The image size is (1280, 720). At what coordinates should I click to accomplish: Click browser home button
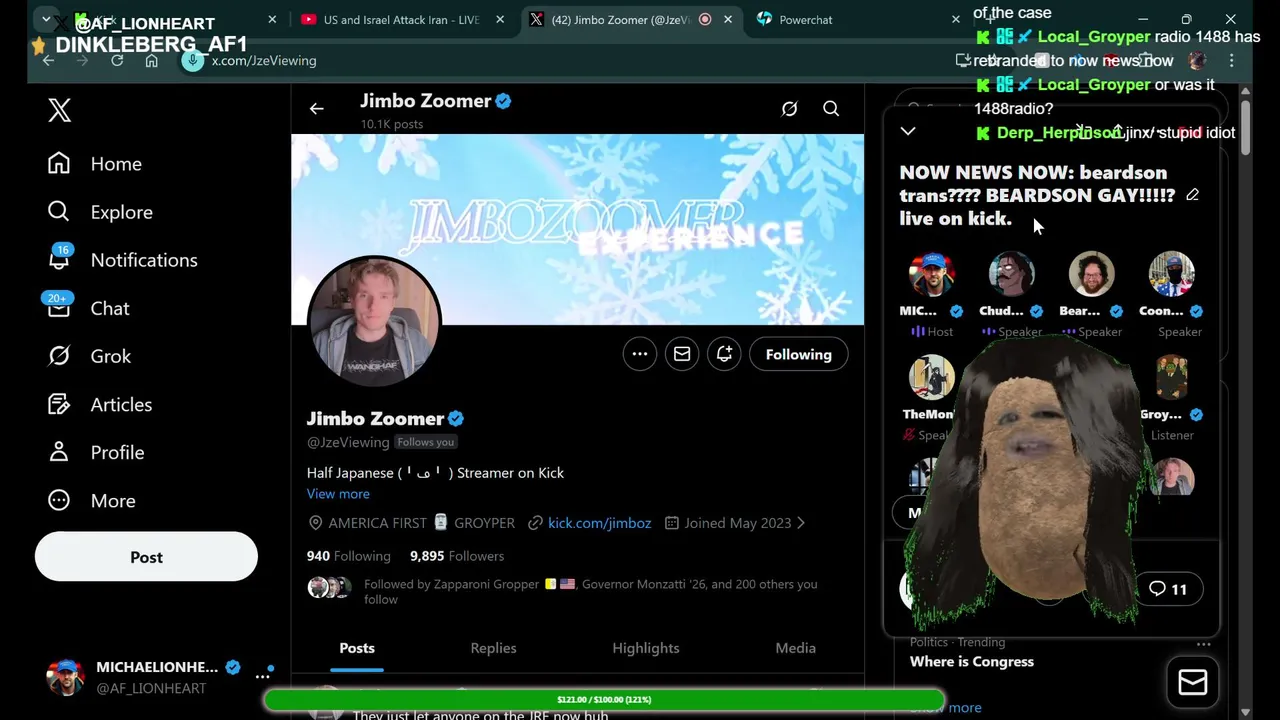tap(151, 61)
